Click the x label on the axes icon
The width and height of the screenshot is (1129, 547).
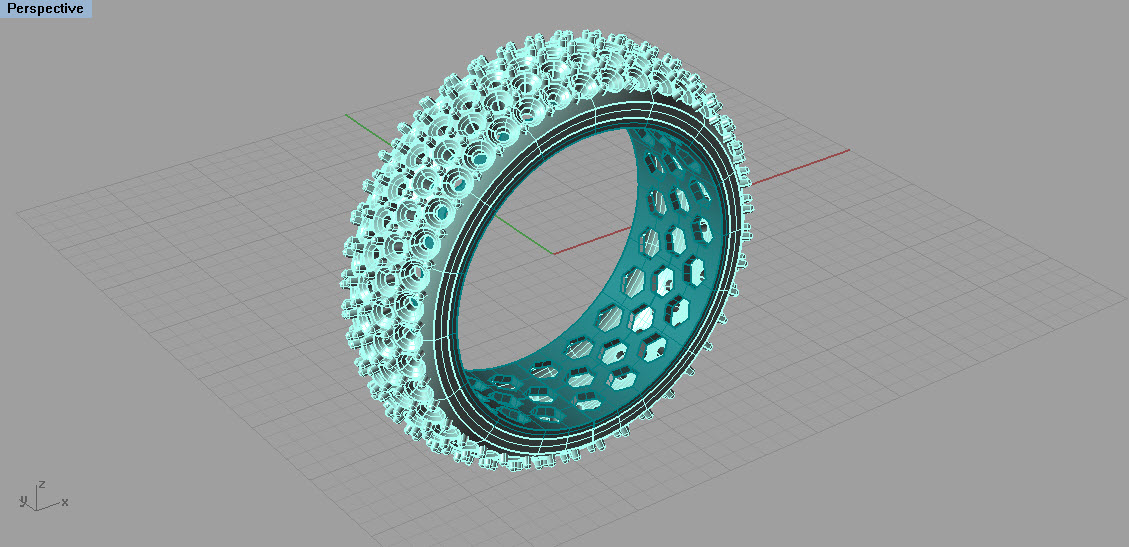pos(65,502)
